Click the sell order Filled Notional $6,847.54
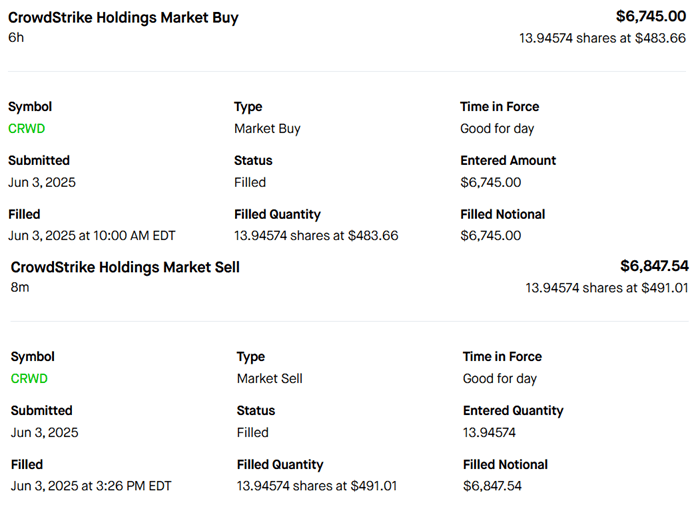The height and width of the screenshot is (520, 700). [492, 486]
